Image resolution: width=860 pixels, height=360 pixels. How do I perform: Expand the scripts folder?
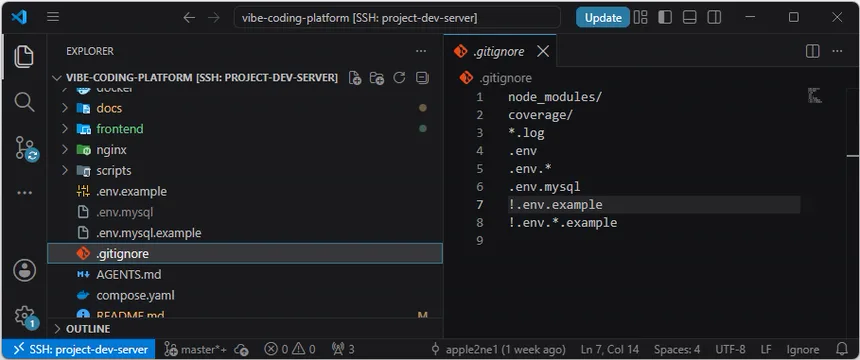point(65,171)
